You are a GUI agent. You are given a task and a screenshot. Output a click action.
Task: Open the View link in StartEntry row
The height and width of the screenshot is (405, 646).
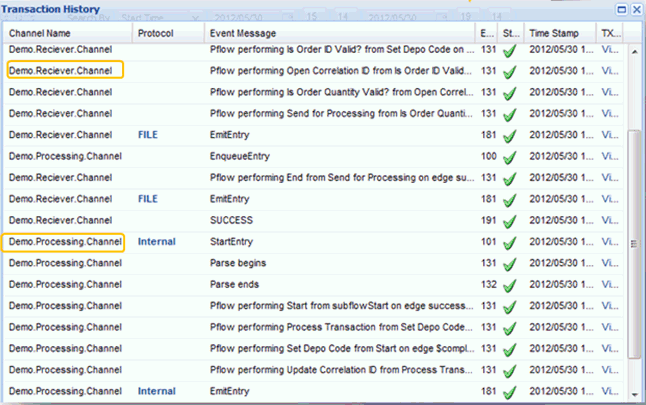coord(610,242)
